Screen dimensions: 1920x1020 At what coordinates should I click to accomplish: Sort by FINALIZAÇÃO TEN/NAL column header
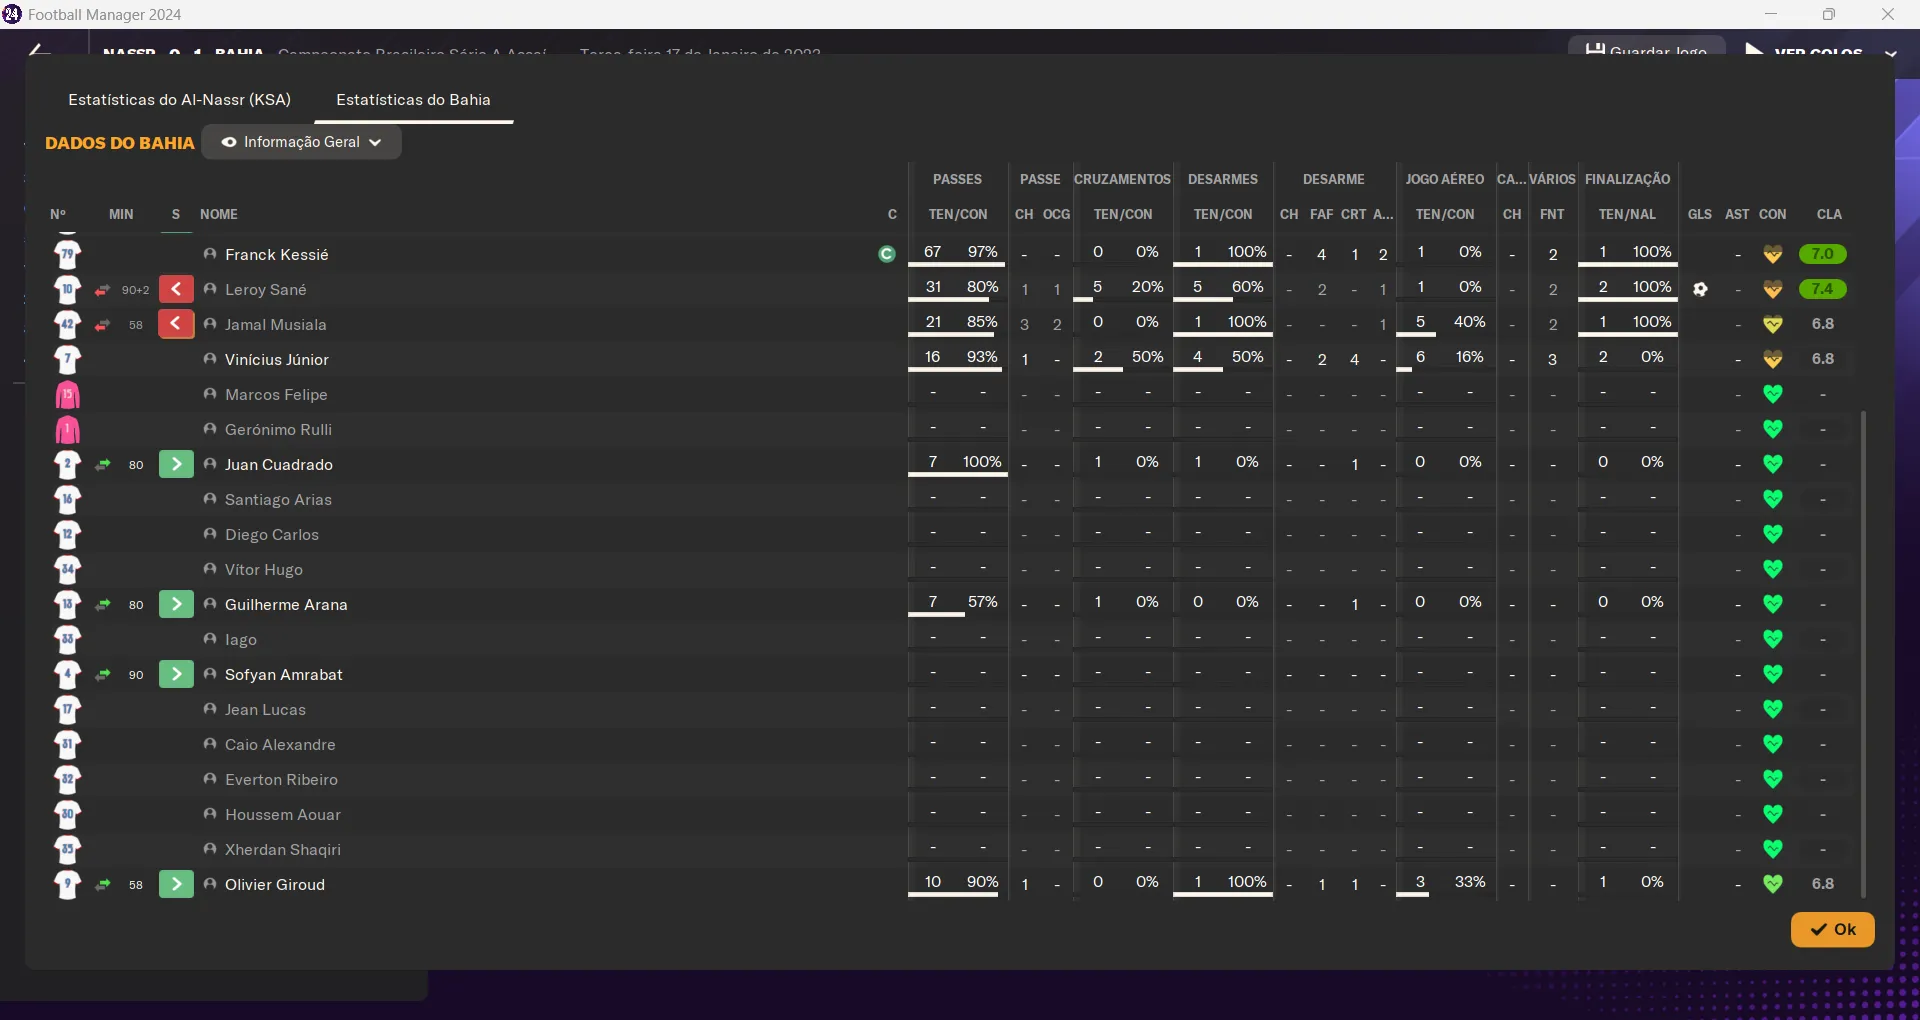[x=1627, y=214]
